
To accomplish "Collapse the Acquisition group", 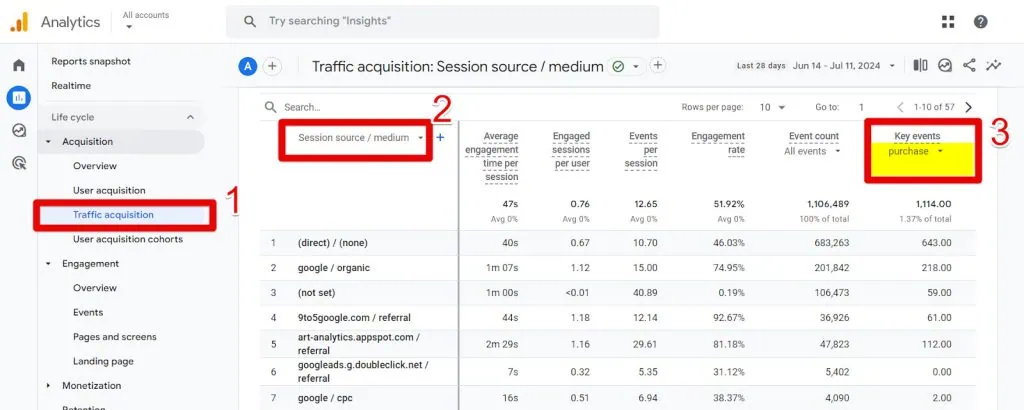I will (x=48, y=142).
